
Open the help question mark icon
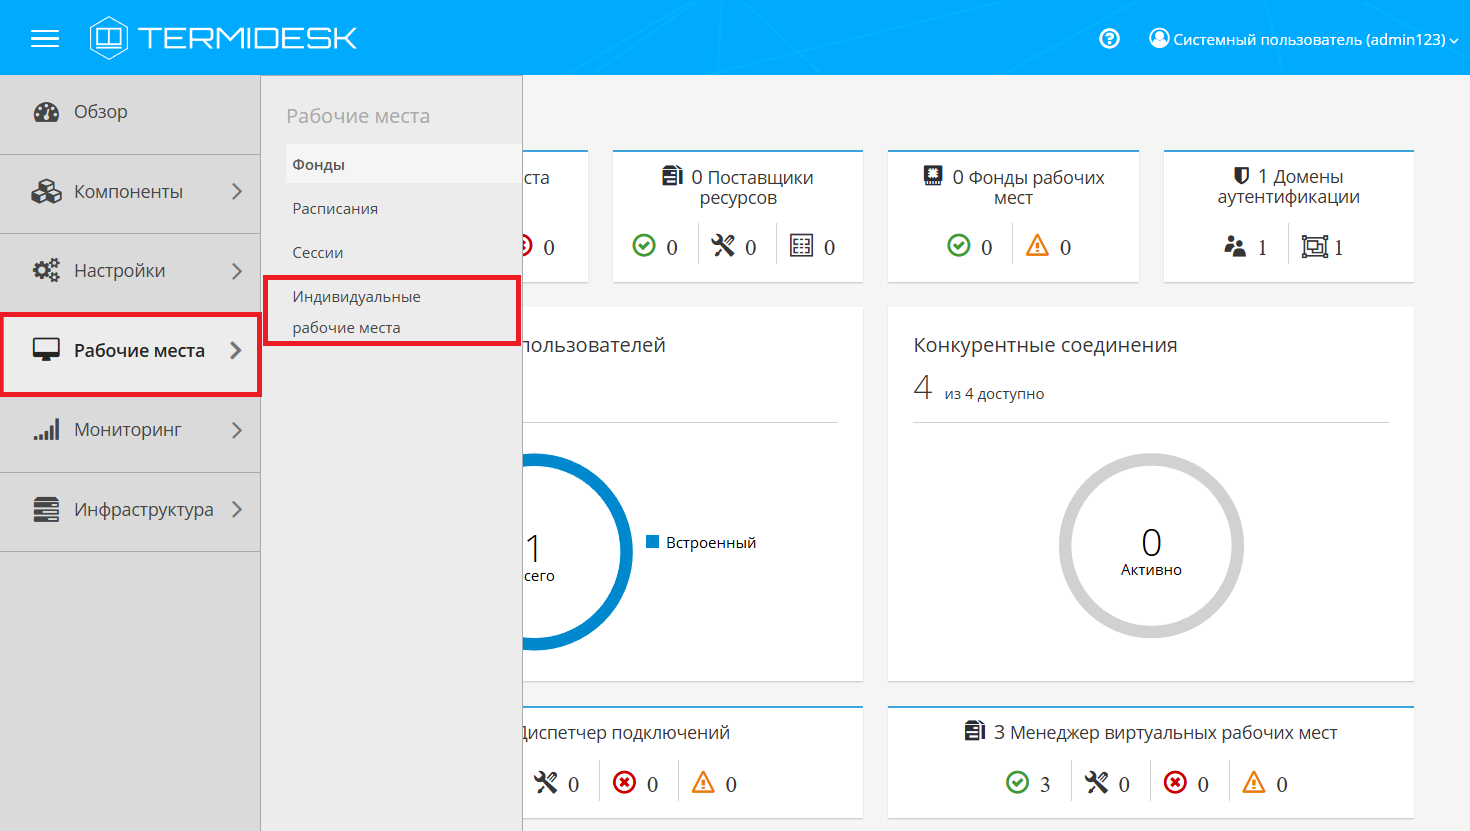[x=1109, y=39]
